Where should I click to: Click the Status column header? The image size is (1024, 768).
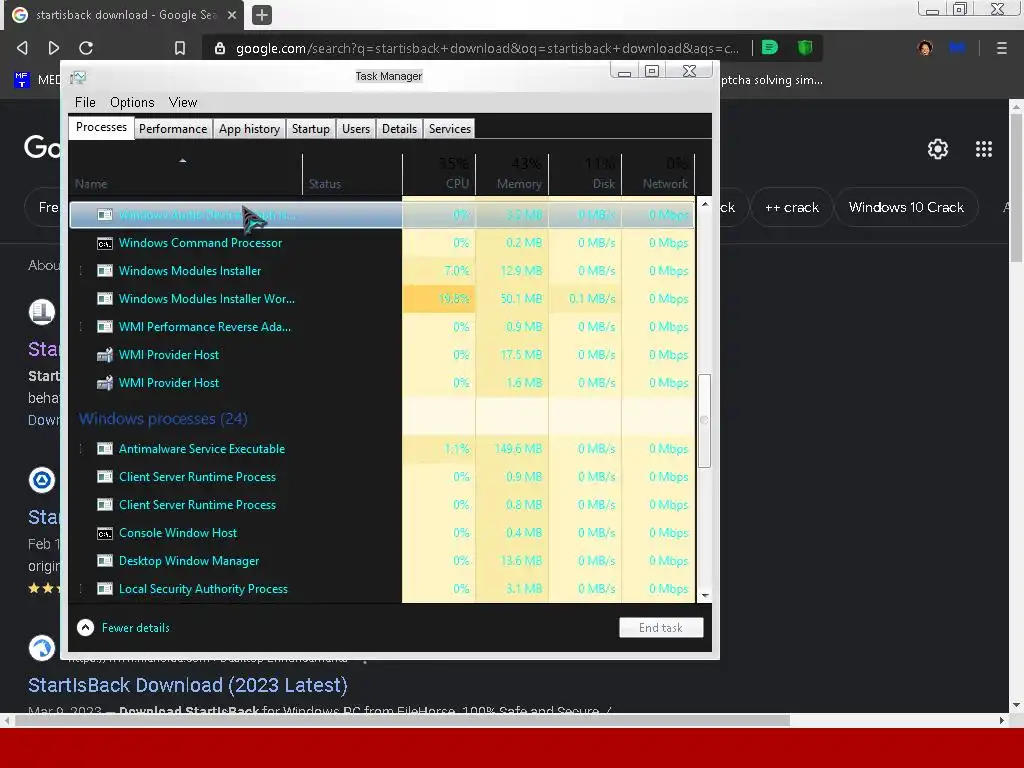pos(352,174)
